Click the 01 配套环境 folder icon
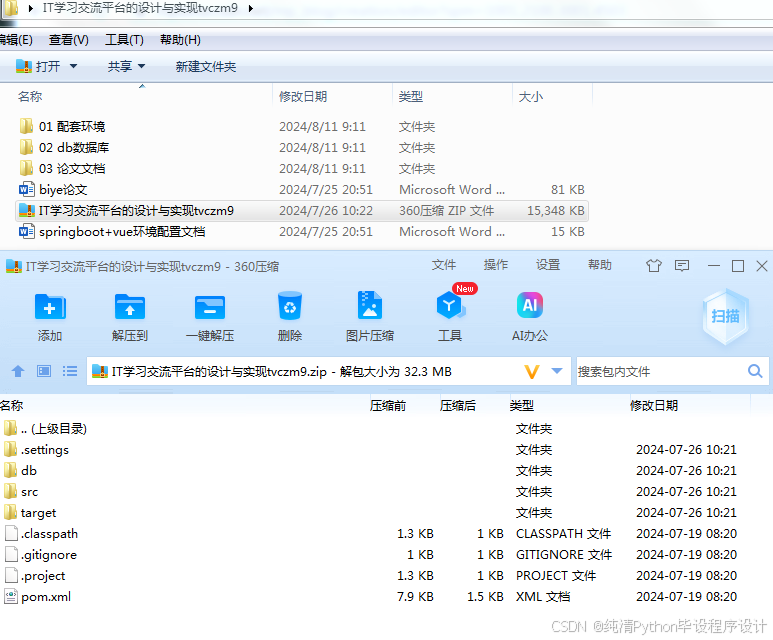 pyautogui.click(x=27, y=126)
